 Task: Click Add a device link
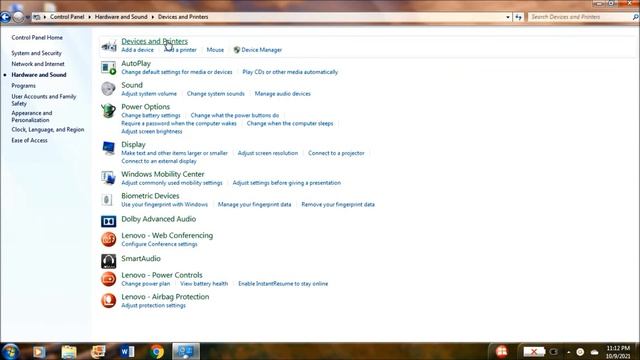coord(138,50)
